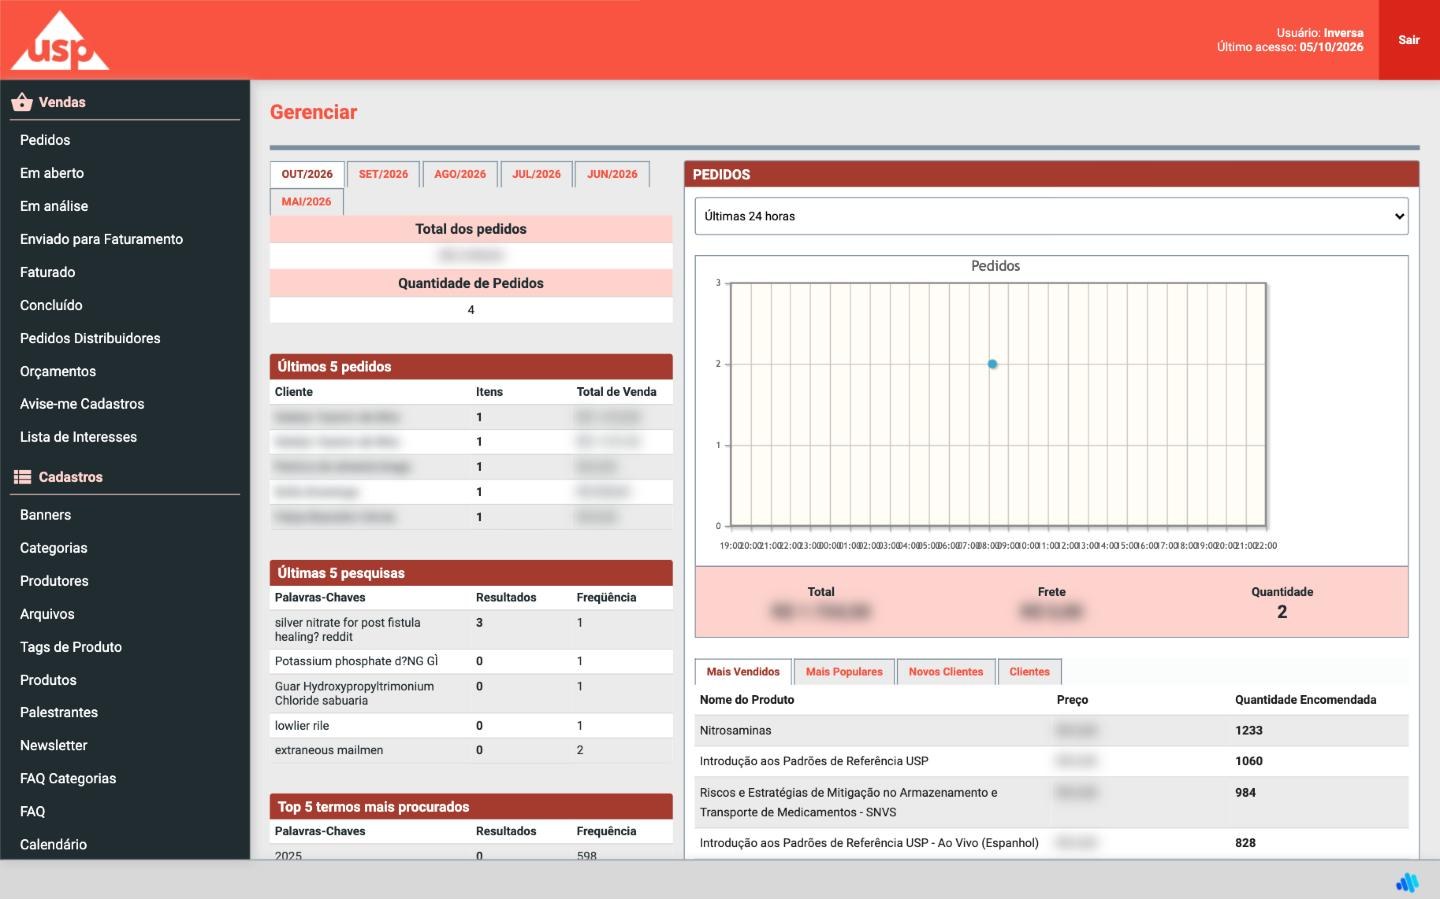Switch to the AGO/2026 tab
1440x900 pixels.
click(460, 174)
